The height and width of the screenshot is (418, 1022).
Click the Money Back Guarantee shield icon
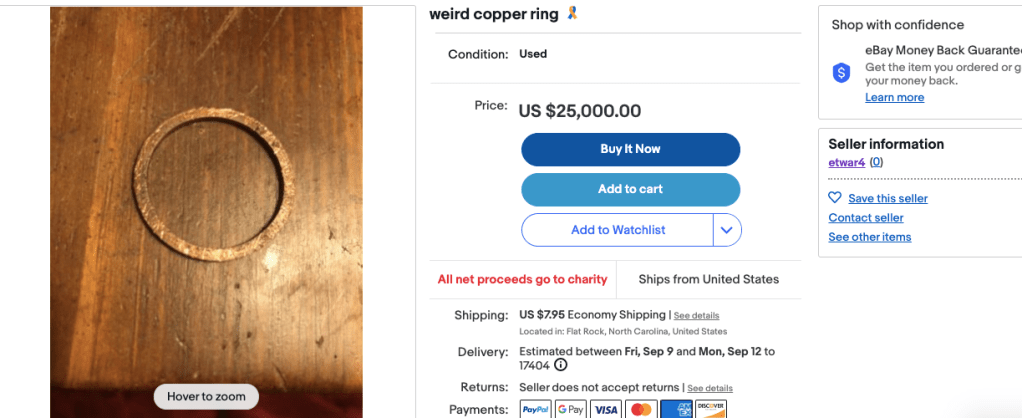click(x=841, y=72)
